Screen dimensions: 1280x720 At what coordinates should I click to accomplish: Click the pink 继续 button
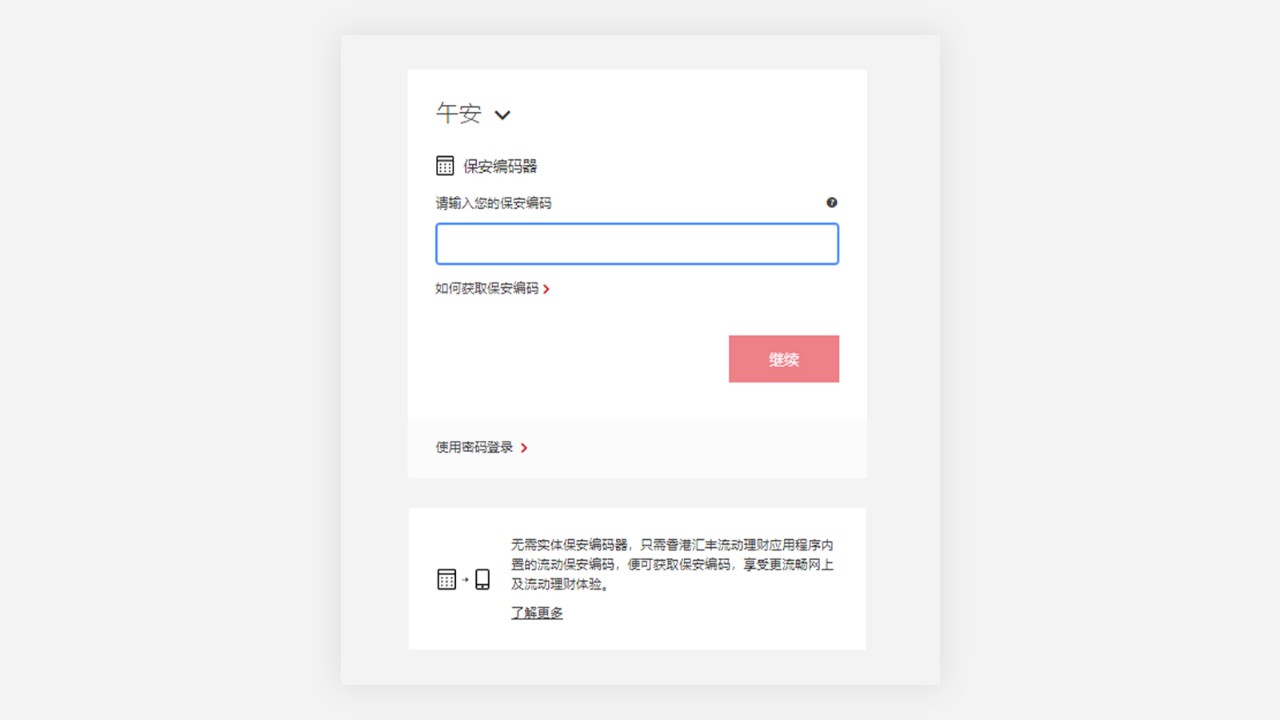pos(784,359)
